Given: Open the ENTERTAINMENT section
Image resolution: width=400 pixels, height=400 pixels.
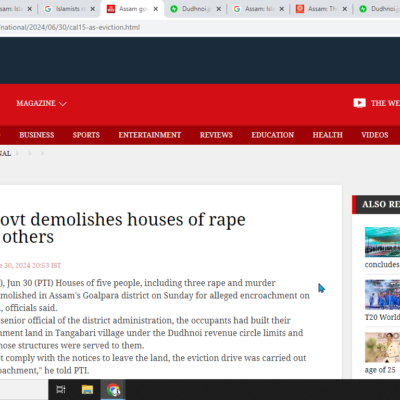Looking at the screenshot, I should 150,135.
